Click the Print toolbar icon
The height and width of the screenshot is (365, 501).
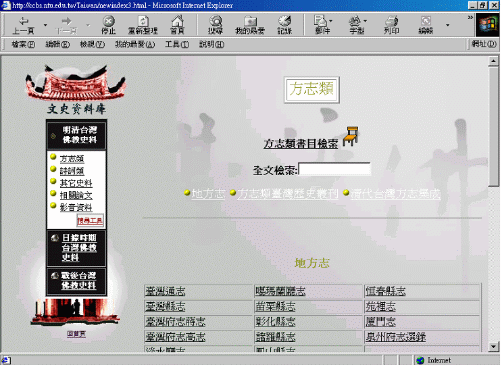click(x=391, y=21)
